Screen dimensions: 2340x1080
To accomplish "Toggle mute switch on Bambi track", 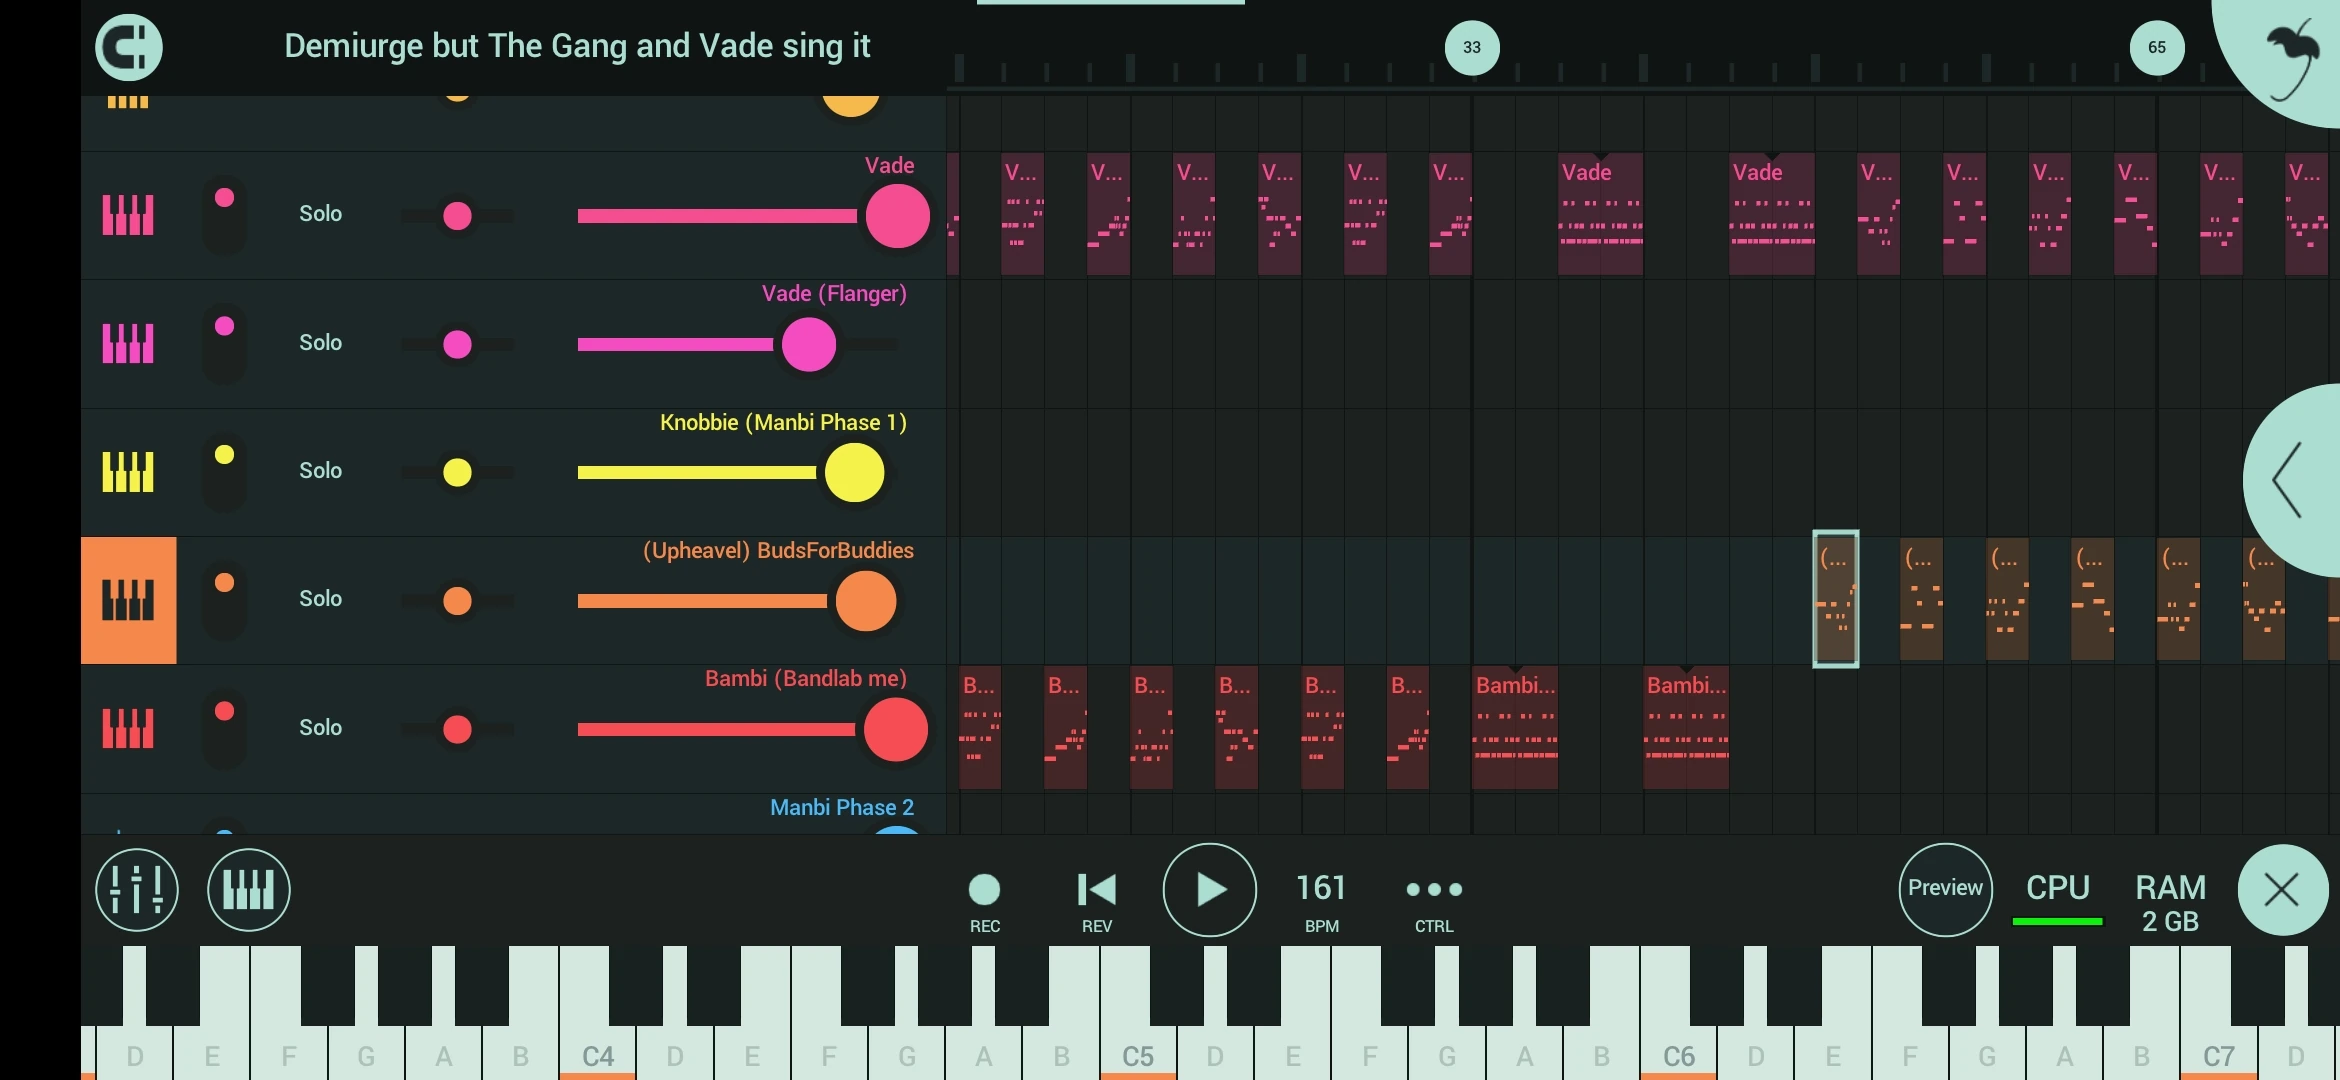I will [x=225, y=727].
